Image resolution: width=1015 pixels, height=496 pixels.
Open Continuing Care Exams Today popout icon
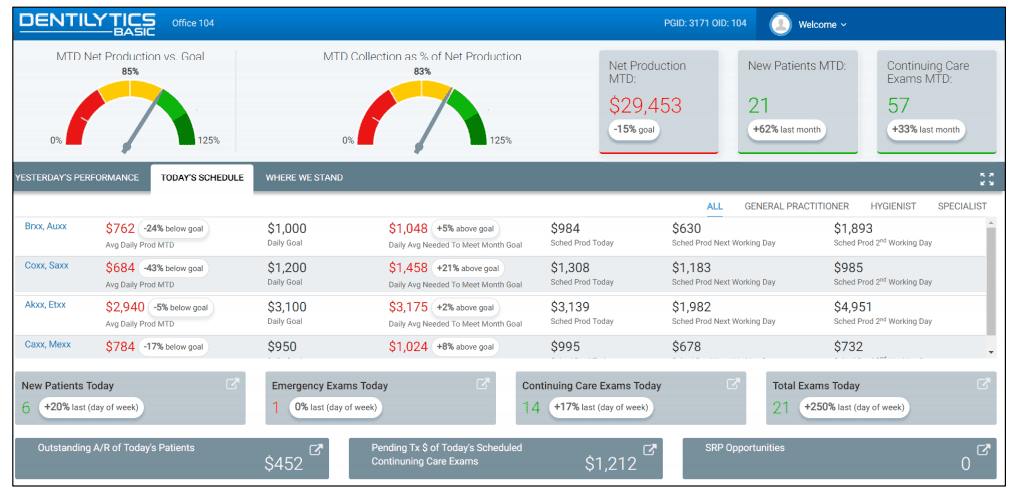tap(733, 384)
